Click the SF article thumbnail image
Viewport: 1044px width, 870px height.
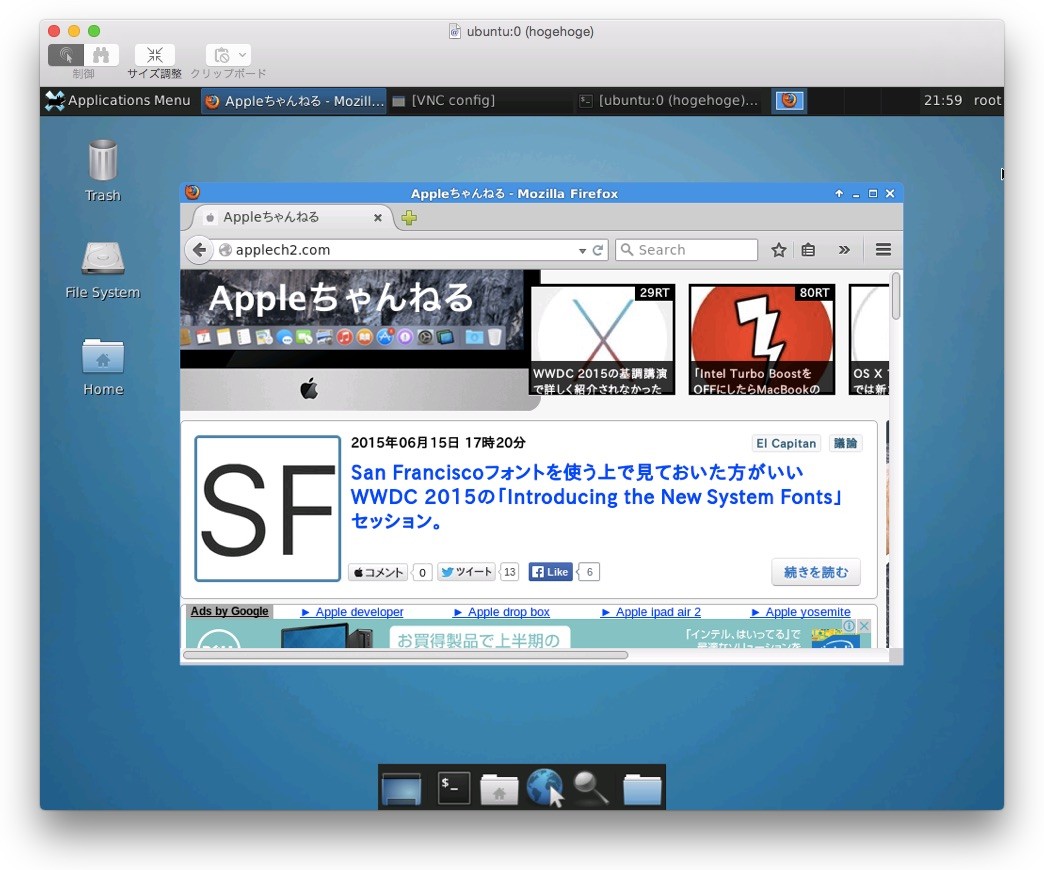point(268,509)
